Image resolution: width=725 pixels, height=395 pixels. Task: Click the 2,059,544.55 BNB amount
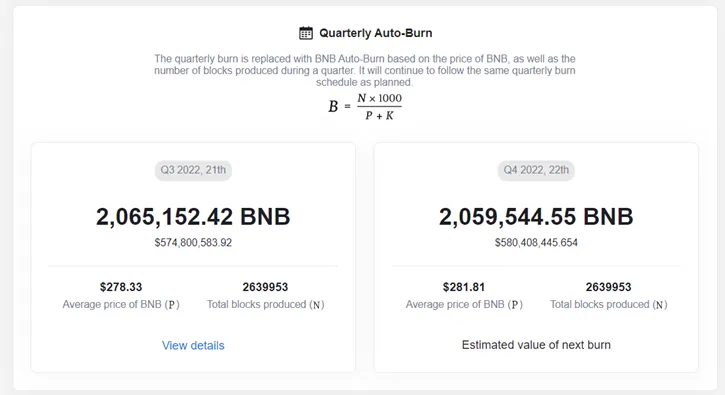(536, 216)
